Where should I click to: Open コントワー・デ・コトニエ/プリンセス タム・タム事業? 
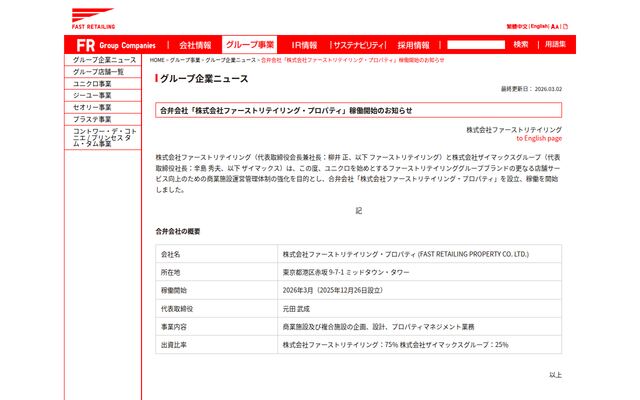[x=103, y=138]
